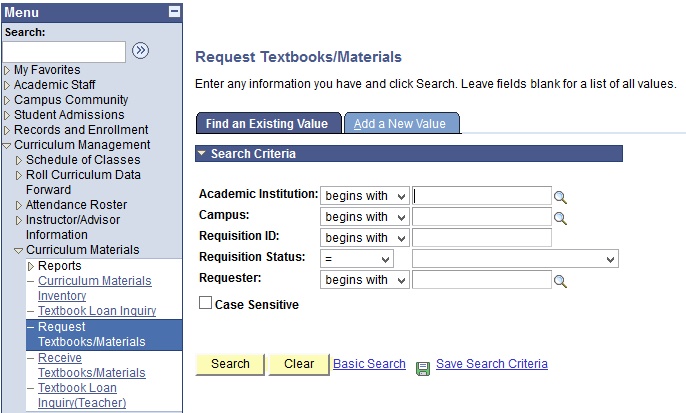Open the Basic Search link
Image resolution: width=686 pixels, height=413 pixels.
pos(369,364)
